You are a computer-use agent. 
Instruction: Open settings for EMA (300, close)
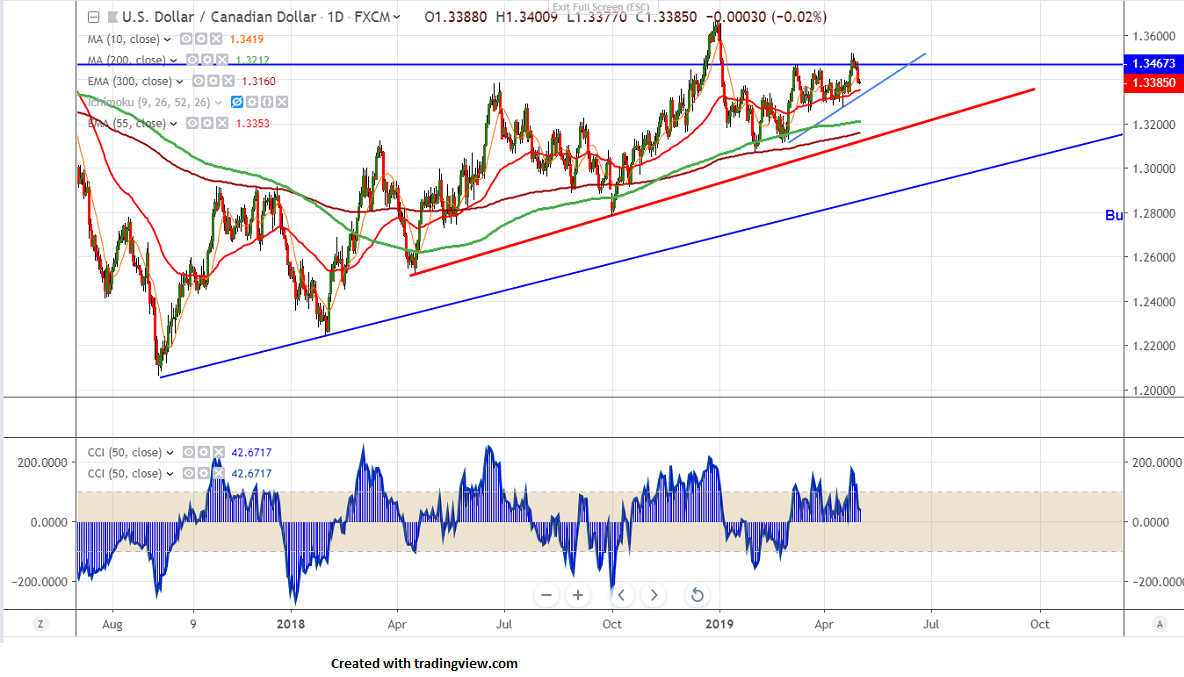point(213,81)
